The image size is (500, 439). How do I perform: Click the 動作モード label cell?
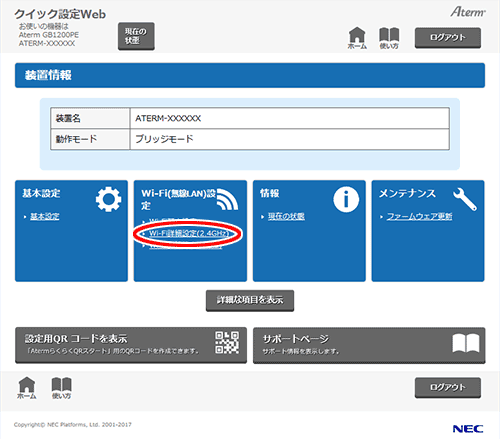[90, 139]
